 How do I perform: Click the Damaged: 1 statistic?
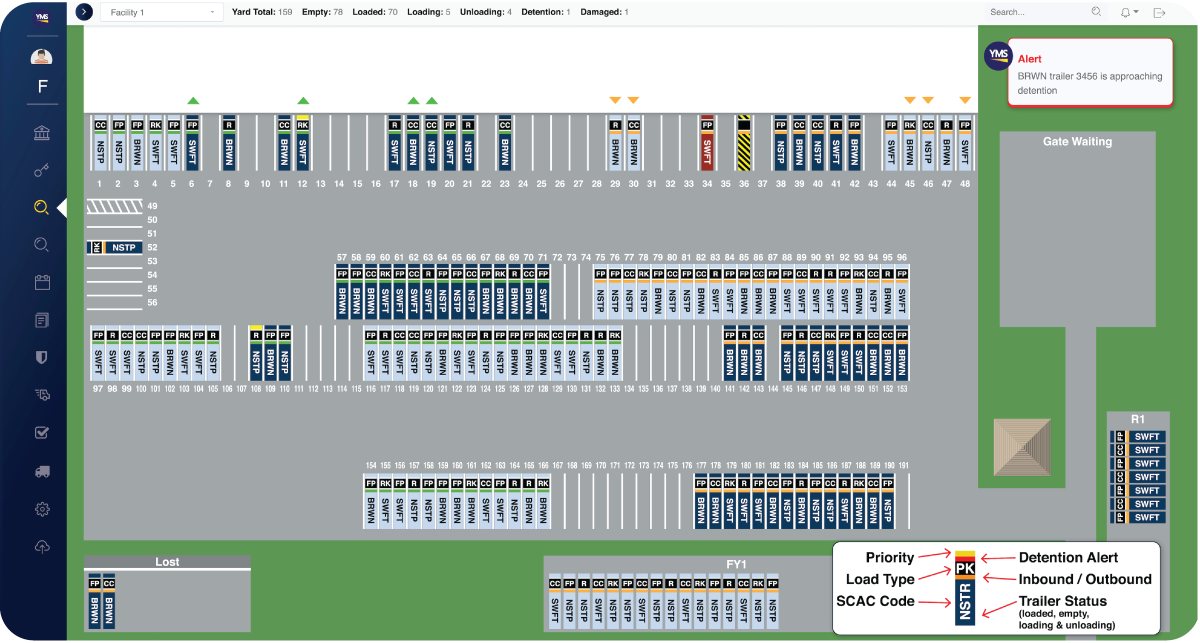click(x=605, y=12)
